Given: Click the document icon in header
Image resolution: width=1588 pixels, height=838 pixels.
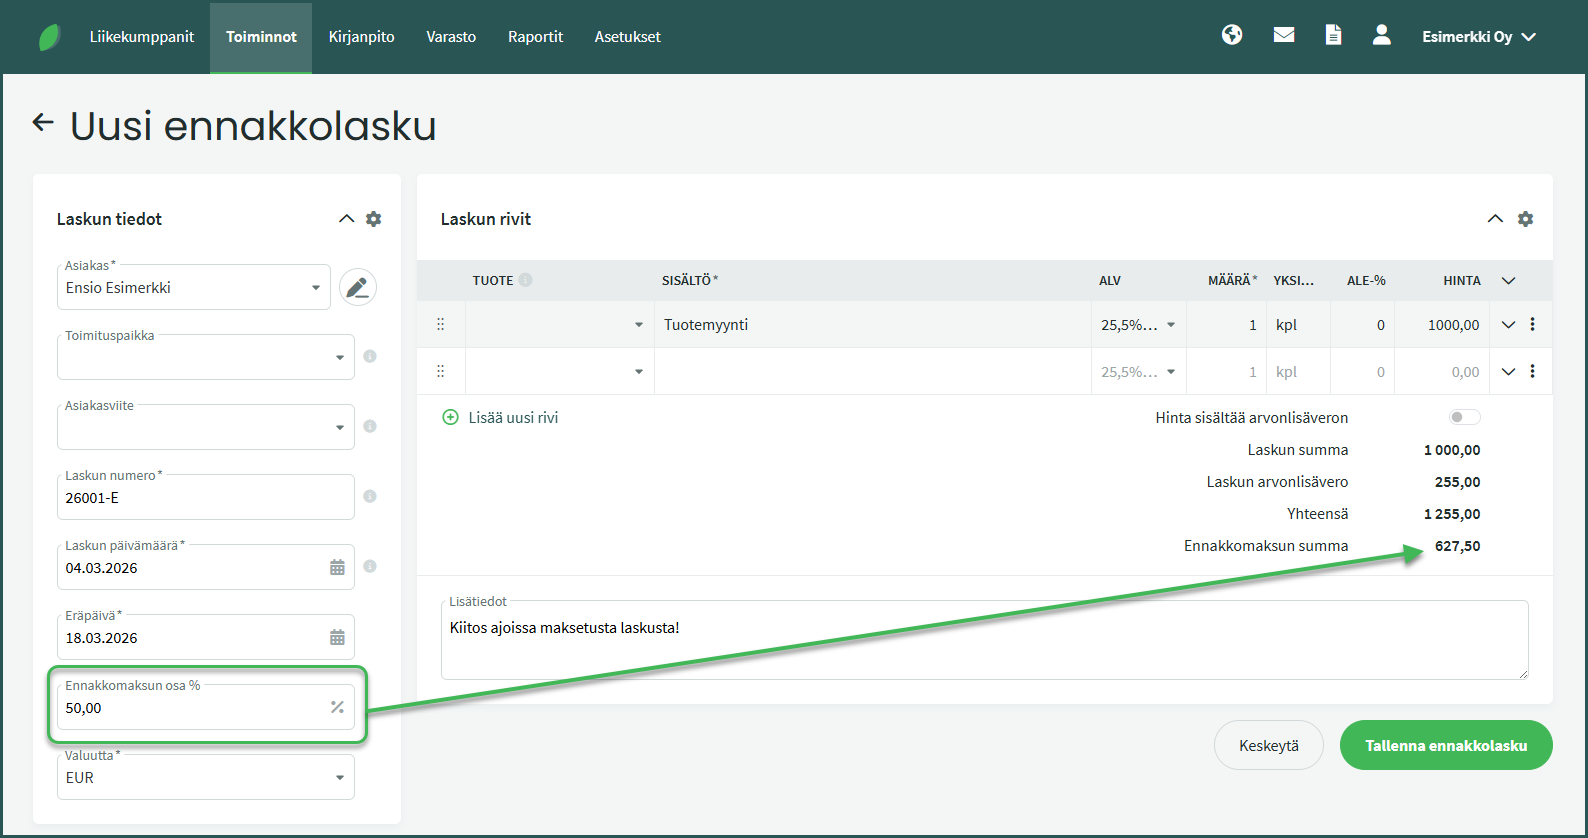Looking at the screenshot, I should click(1333, 35).
